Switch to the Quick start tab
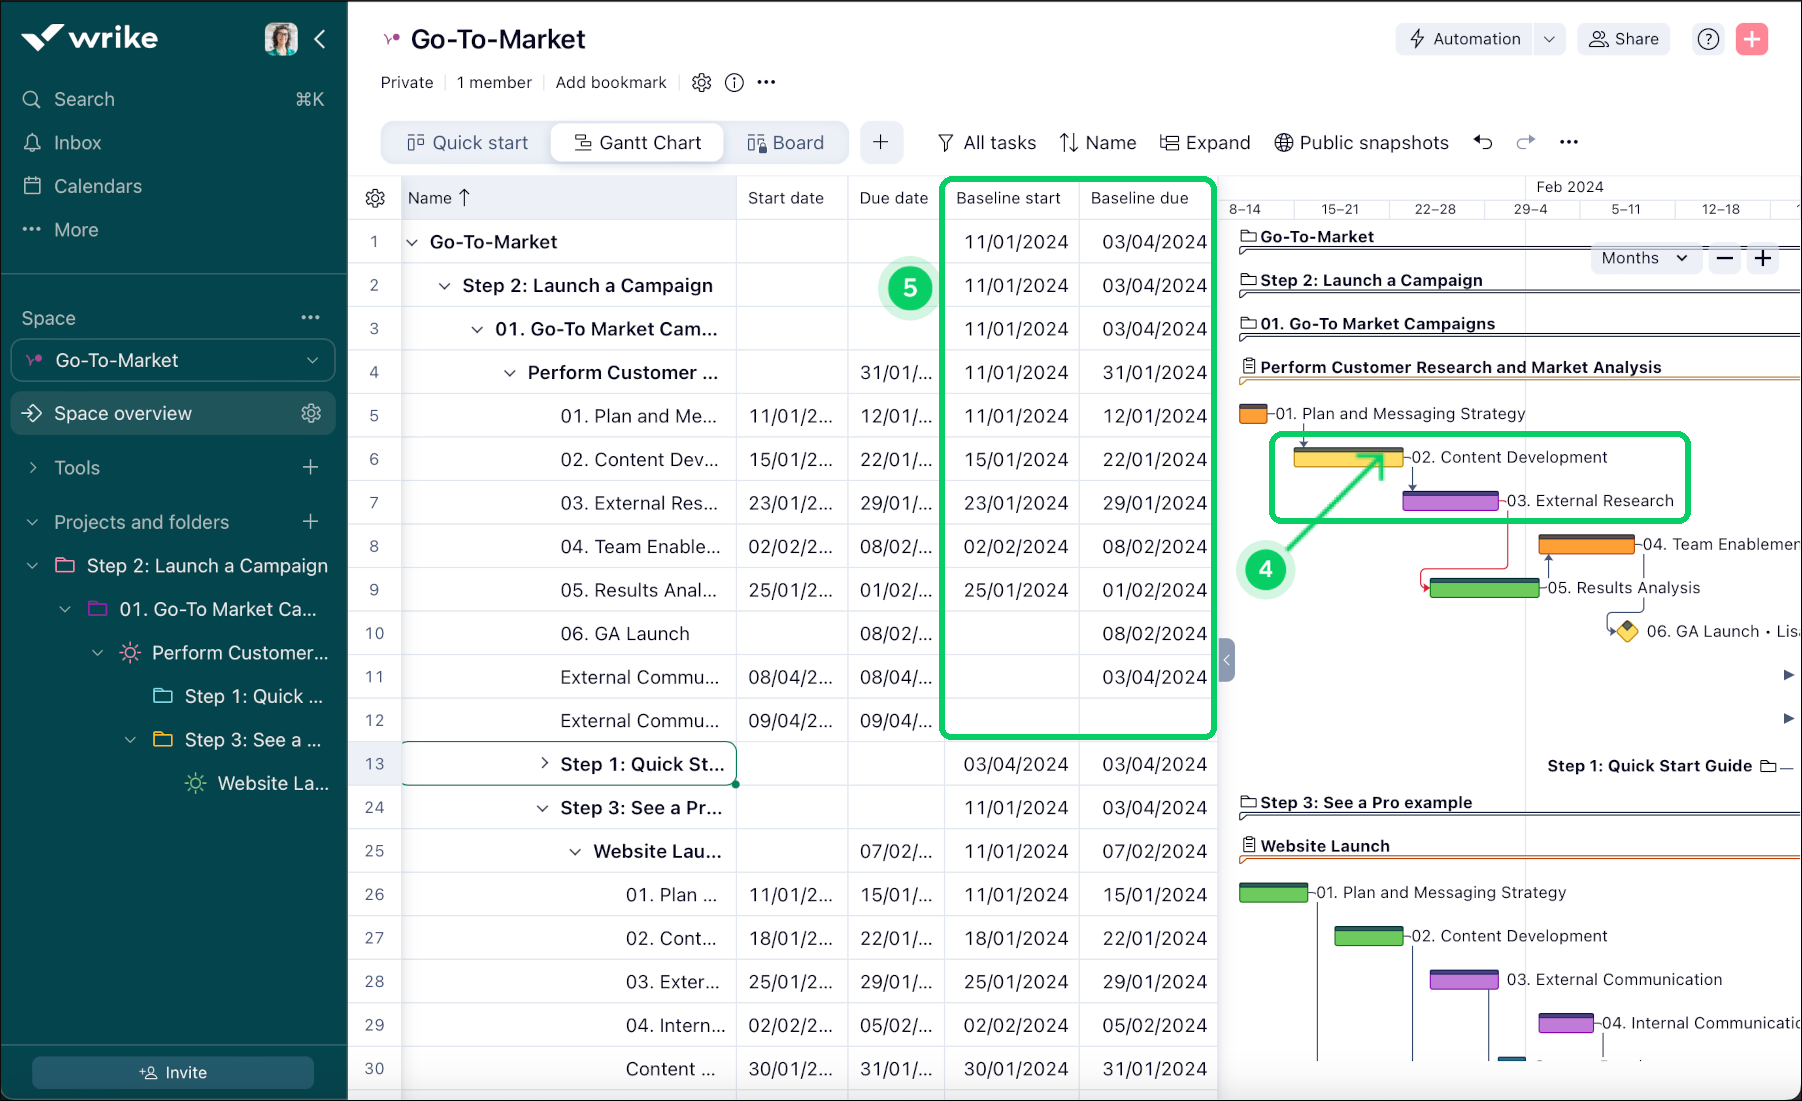Viewport: 1802px width, 1101px height. [467, 143]
